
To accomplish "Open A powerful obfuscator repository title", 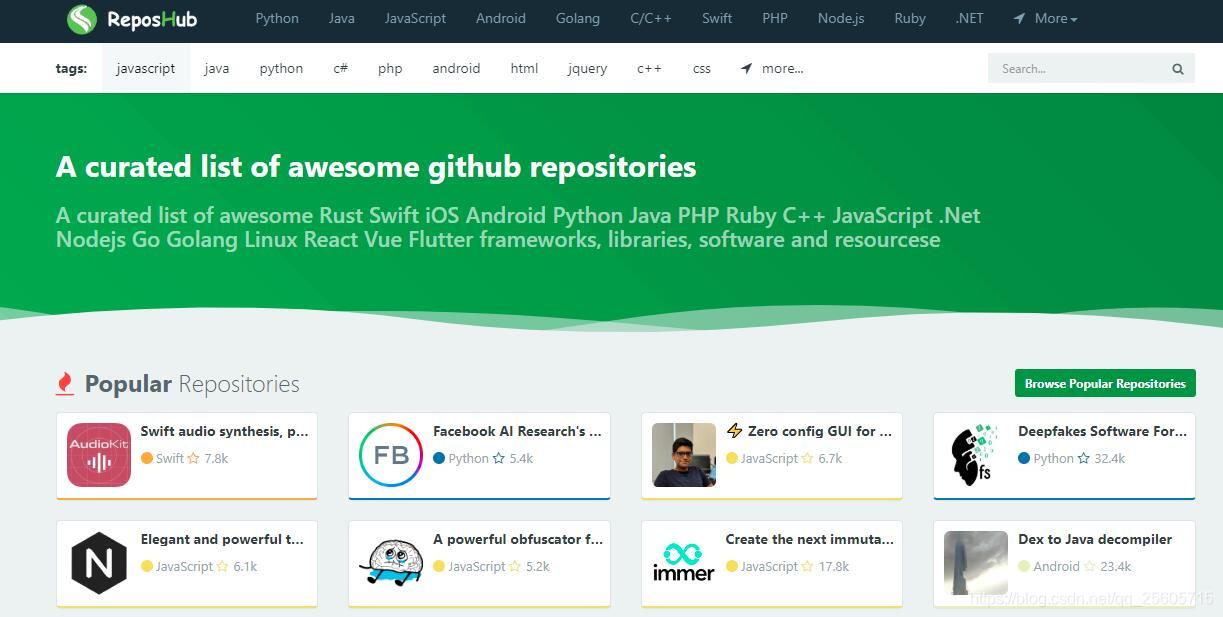I will (x=518, y=539).
